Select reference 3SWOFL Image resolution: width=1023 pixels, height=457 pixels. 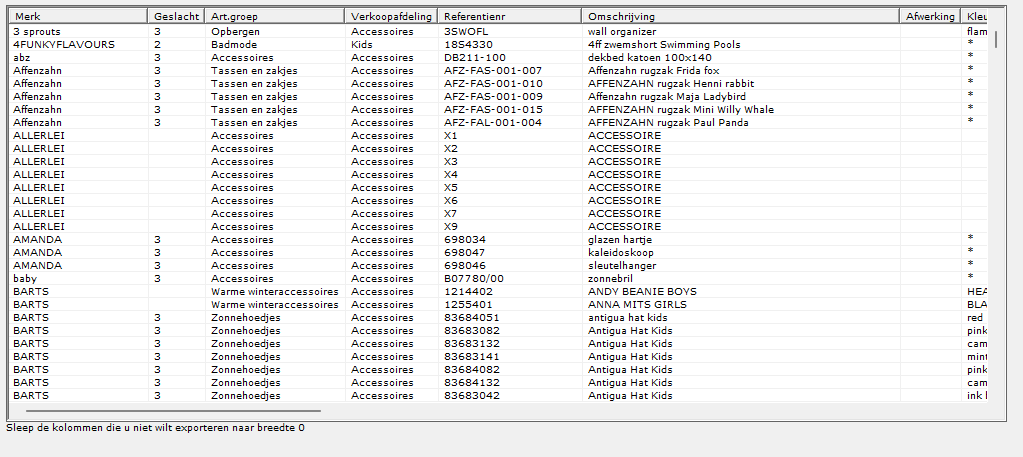pos(466,31)
